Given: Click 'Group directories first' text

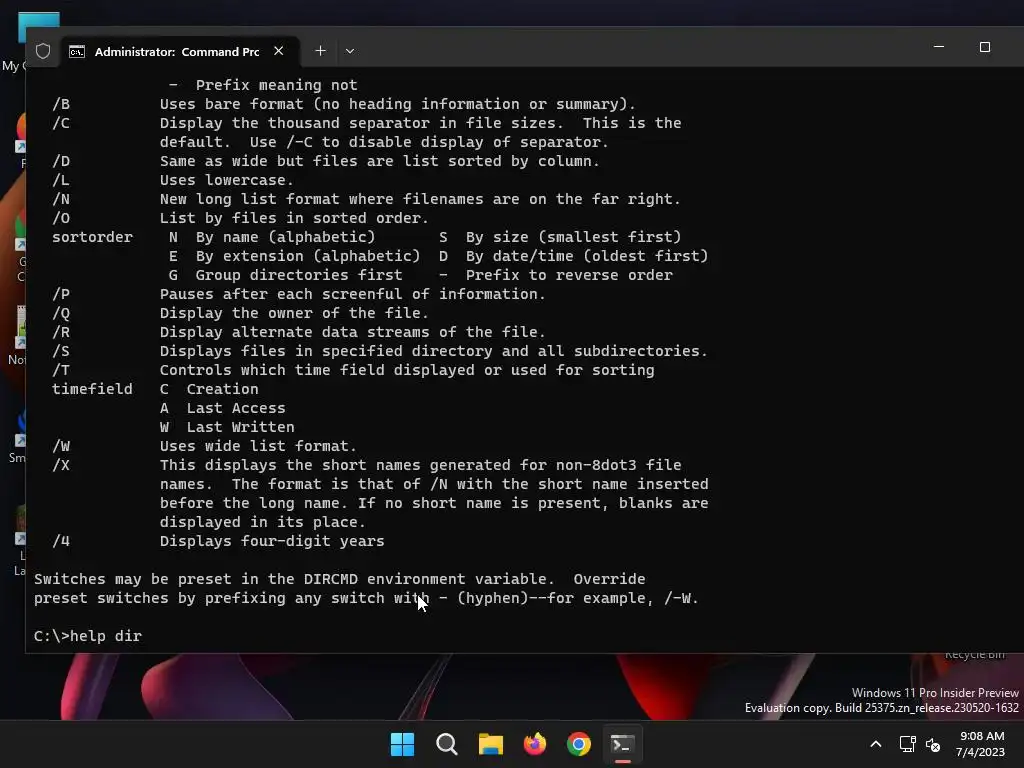Looking at the screenshot, I should (298, 275).
